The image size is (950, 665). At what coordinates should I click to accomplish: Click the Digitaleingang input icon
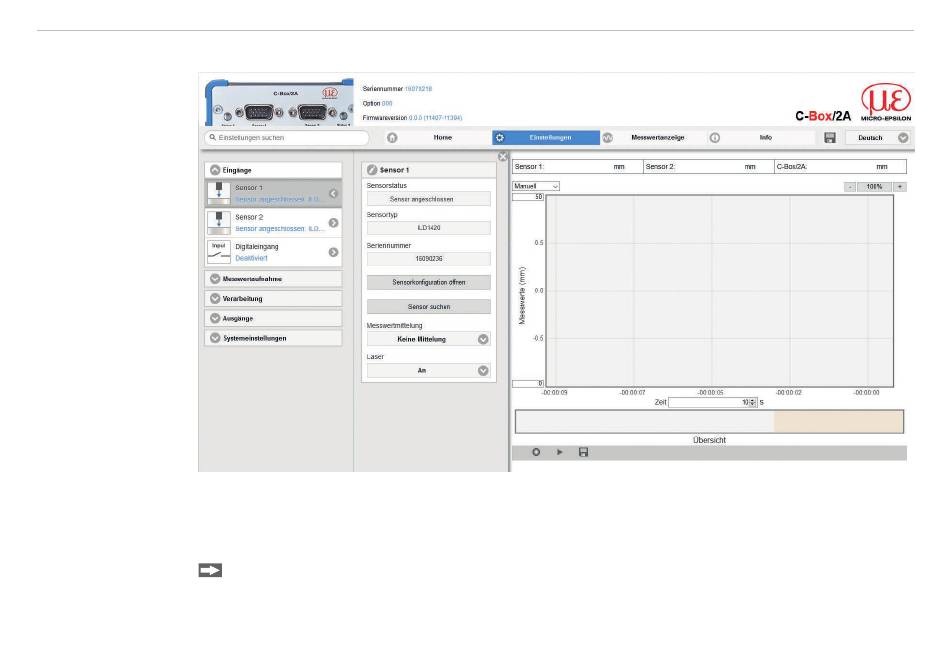tap(219, 250)
